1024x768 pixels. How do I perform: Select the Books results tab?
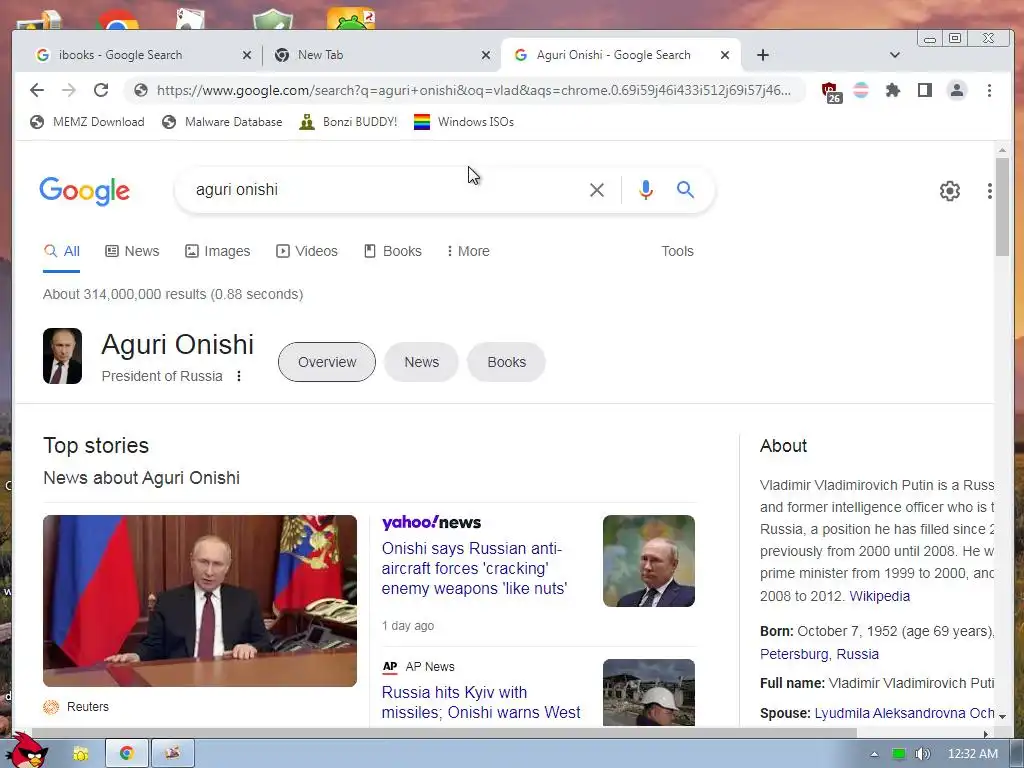392,251
